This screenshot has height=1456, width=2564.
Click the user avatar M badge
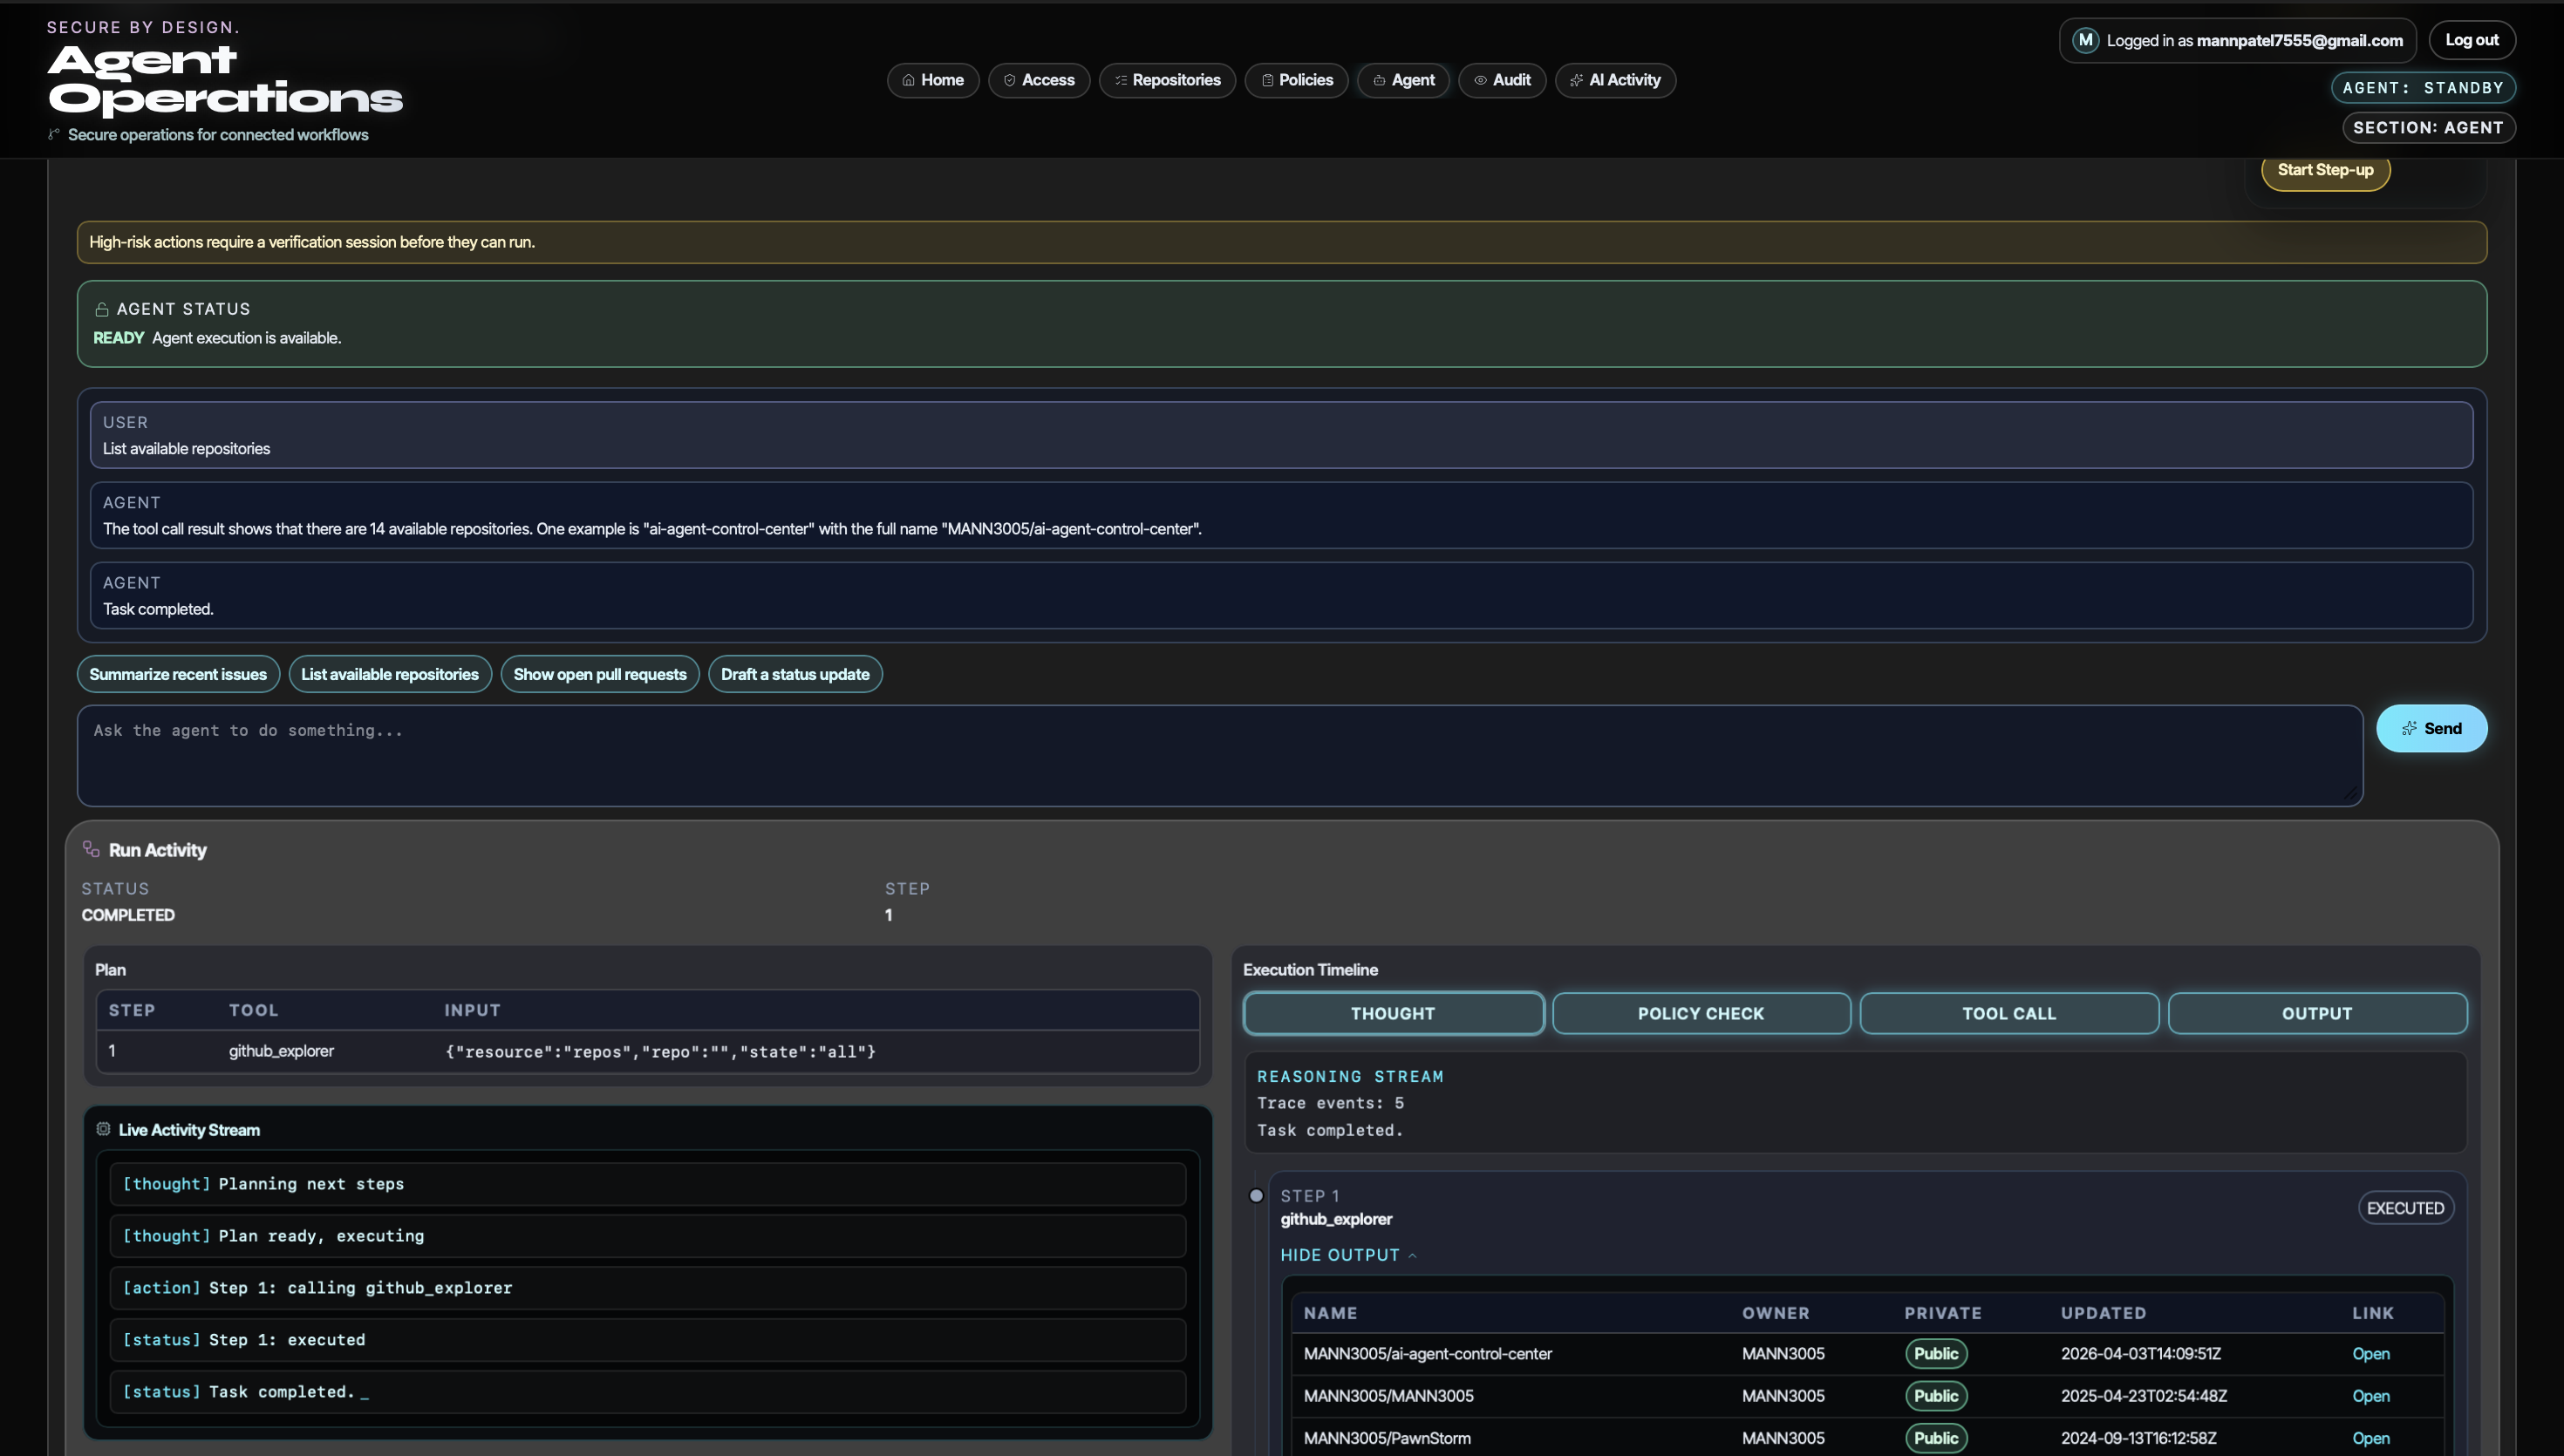coord(2084,40)
